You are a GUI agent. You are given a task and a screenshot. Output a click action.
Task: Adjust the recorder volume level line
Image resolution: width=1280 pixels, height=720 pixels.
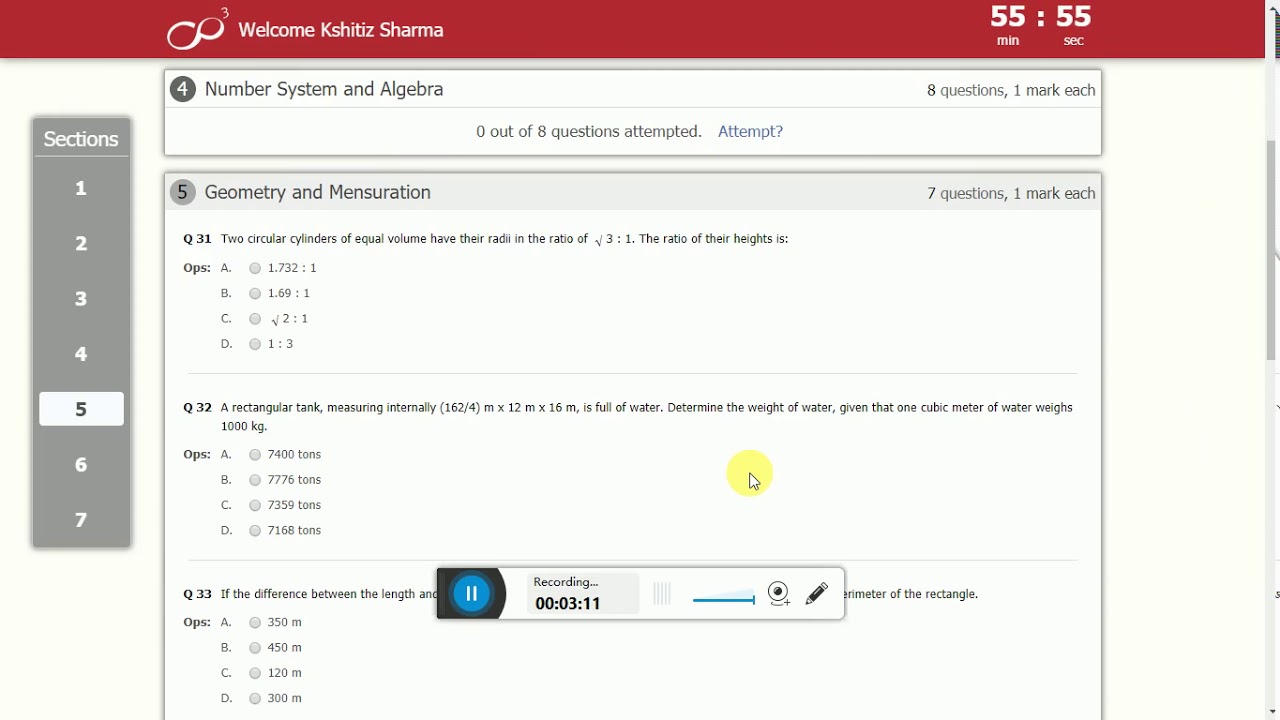723,599
